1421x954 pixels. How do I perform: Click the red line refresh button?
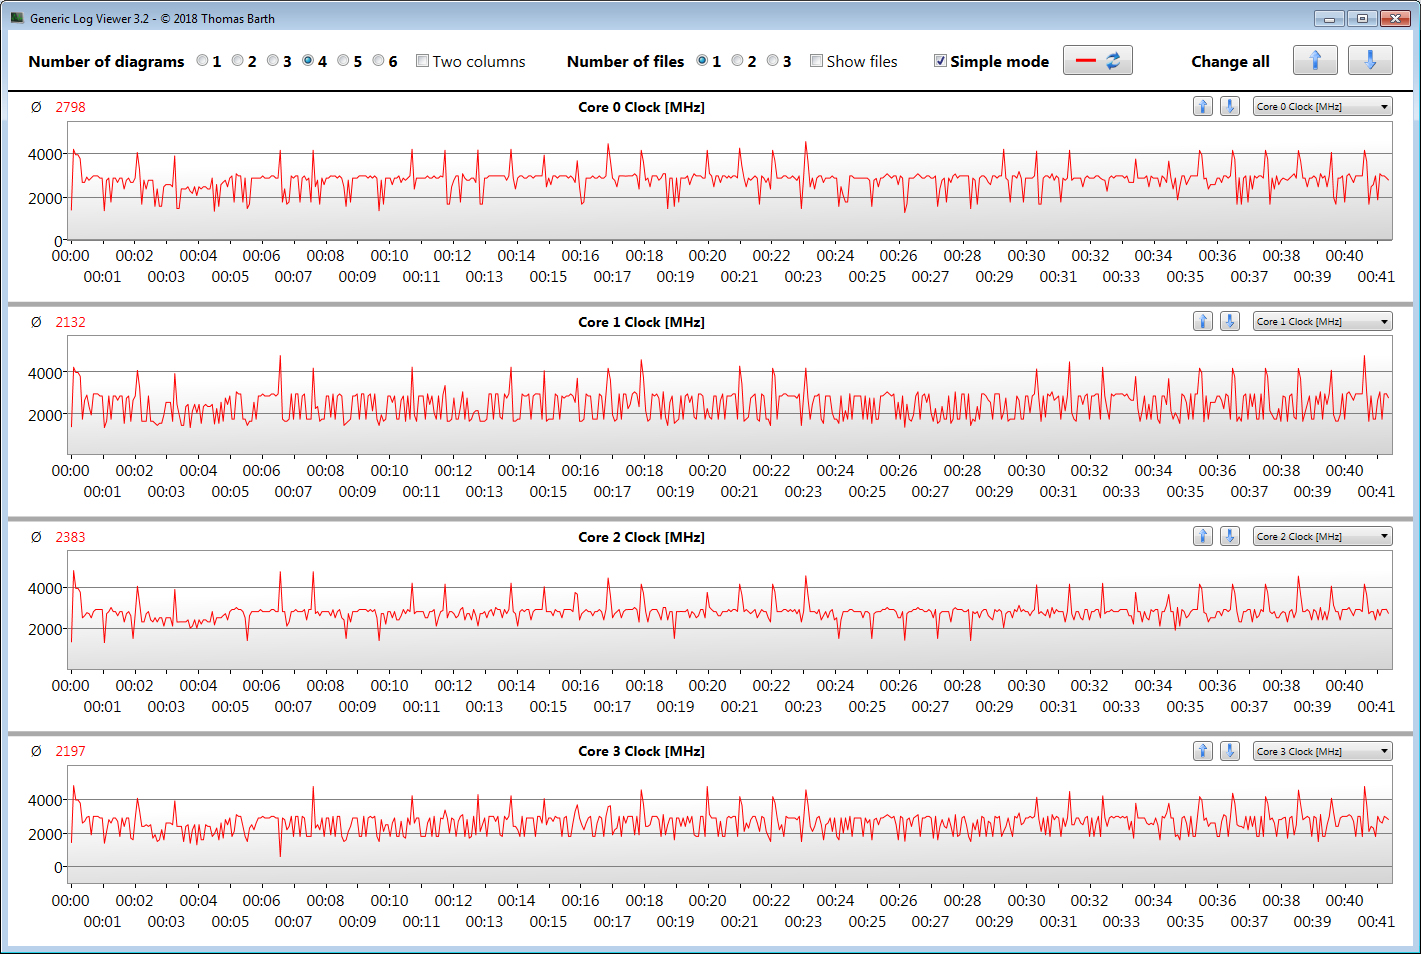coord(1097,61)
